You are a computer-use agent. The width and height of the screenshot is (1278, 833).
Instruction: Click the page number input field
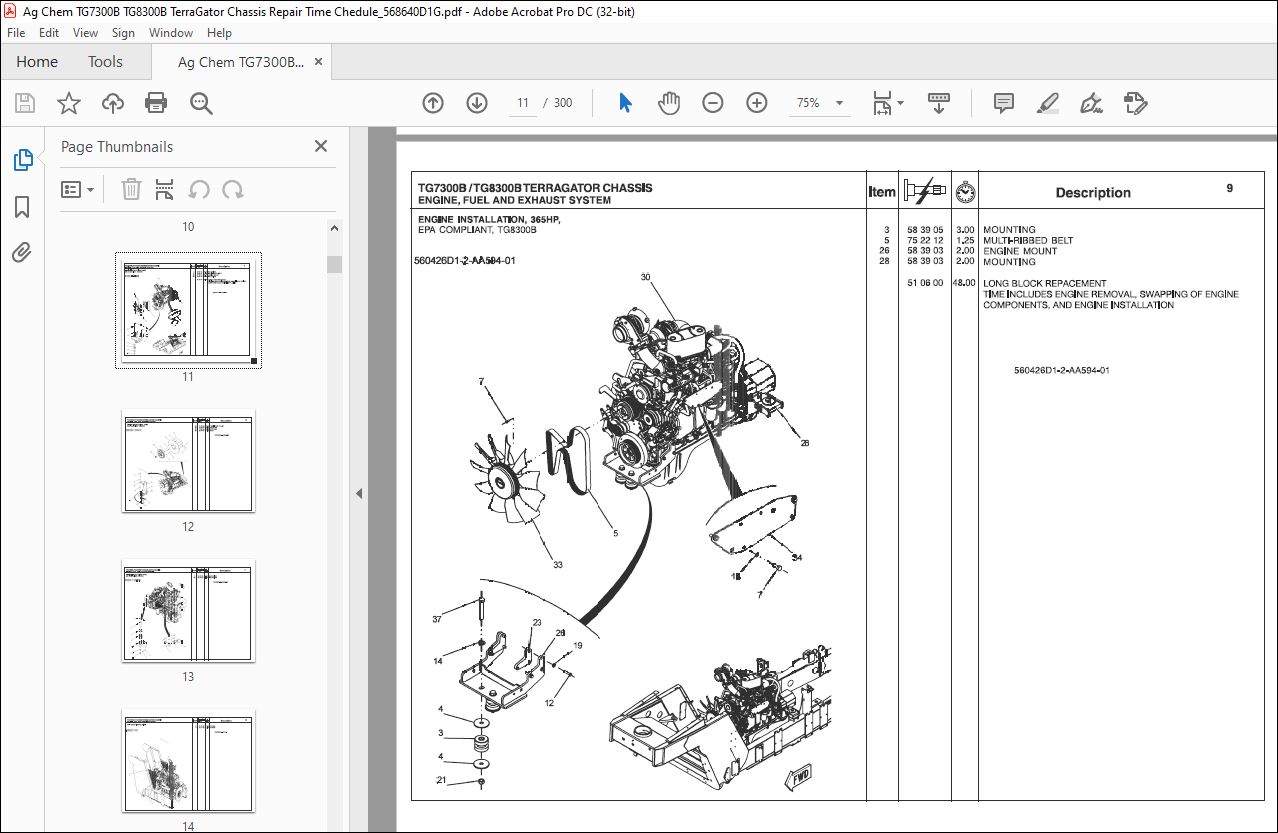[522, 103]
